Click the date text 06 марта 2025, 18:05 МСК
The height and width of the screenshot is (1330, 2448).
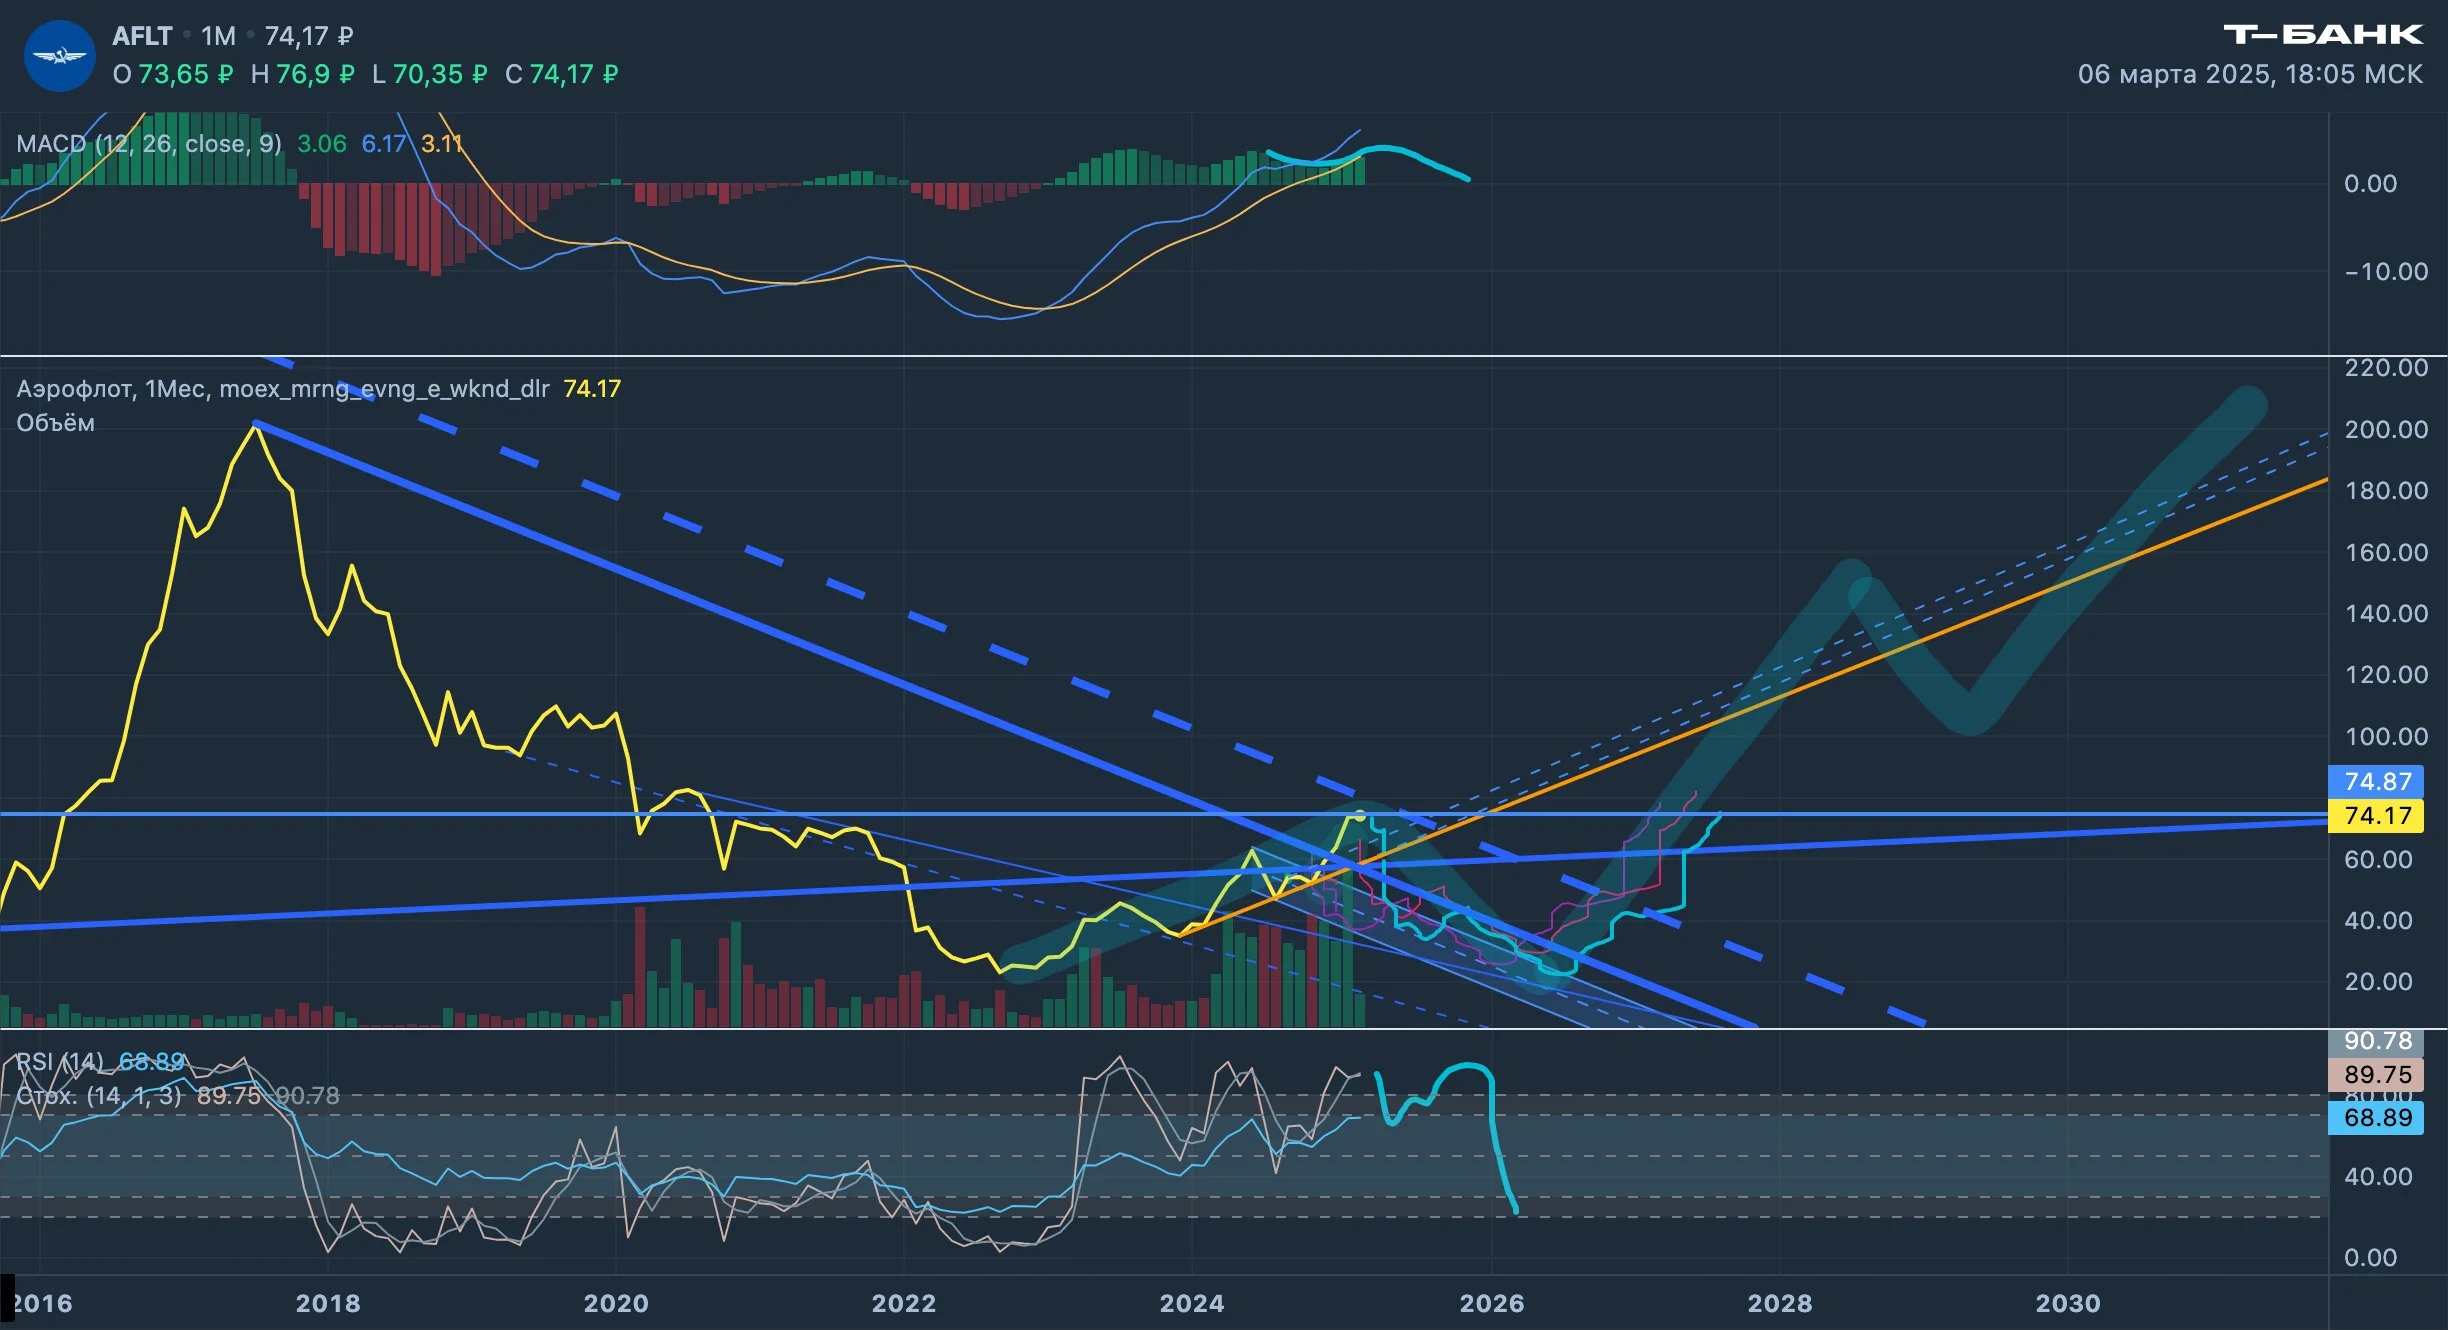2250,74
